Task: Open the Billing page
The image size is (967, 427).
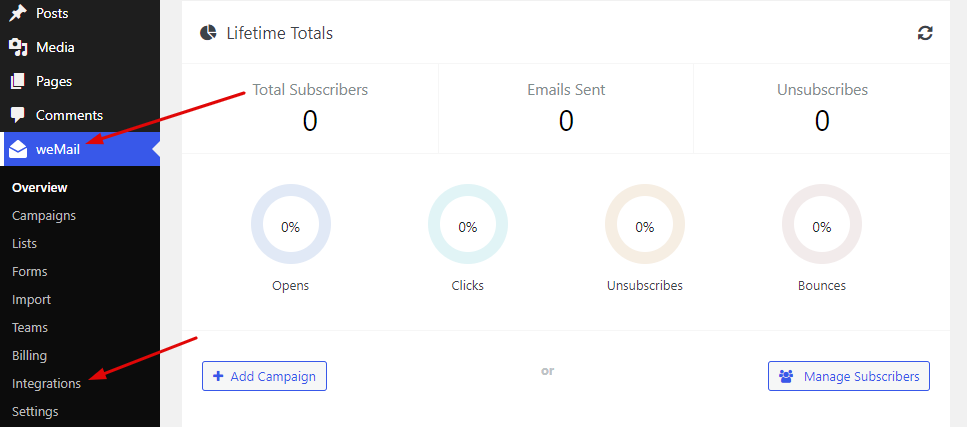Action: pyautogui.click(x=30, y=355)
